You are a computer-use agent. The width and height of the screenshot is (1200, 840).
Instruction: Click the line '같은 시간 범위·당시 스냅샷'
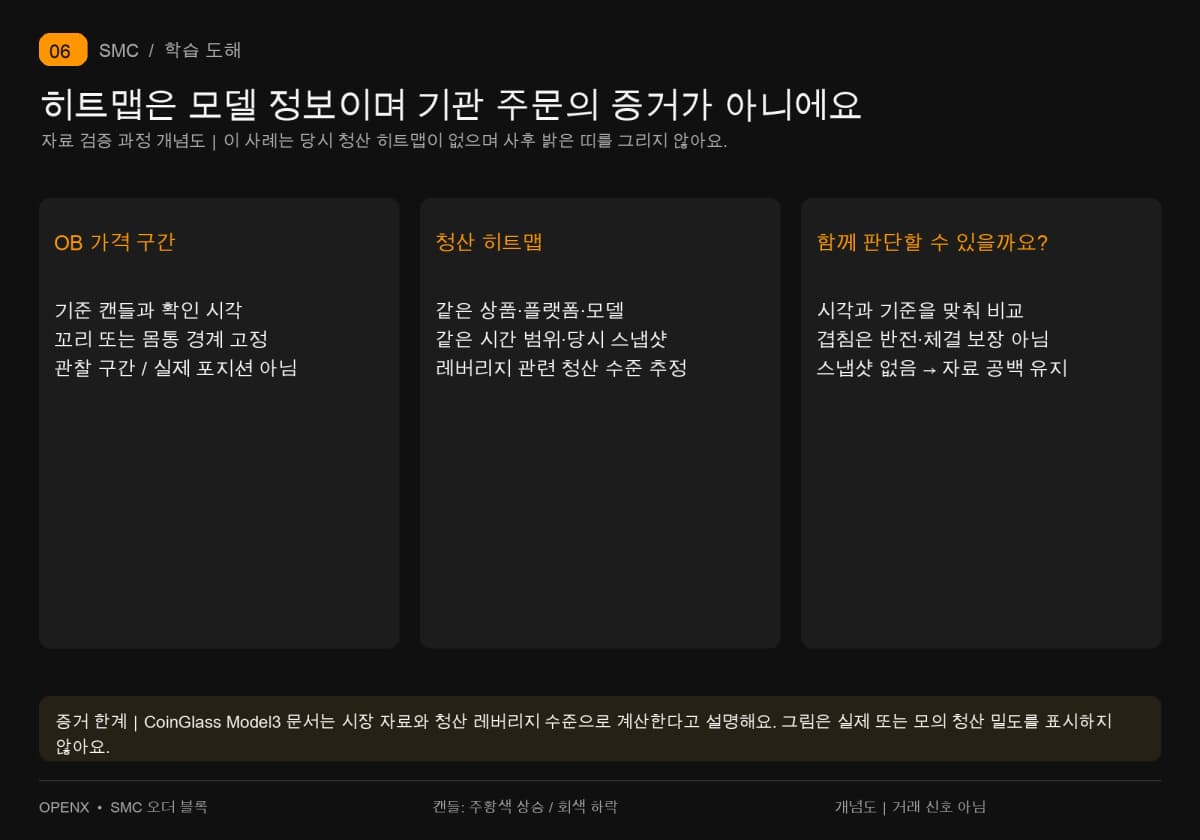551,339
